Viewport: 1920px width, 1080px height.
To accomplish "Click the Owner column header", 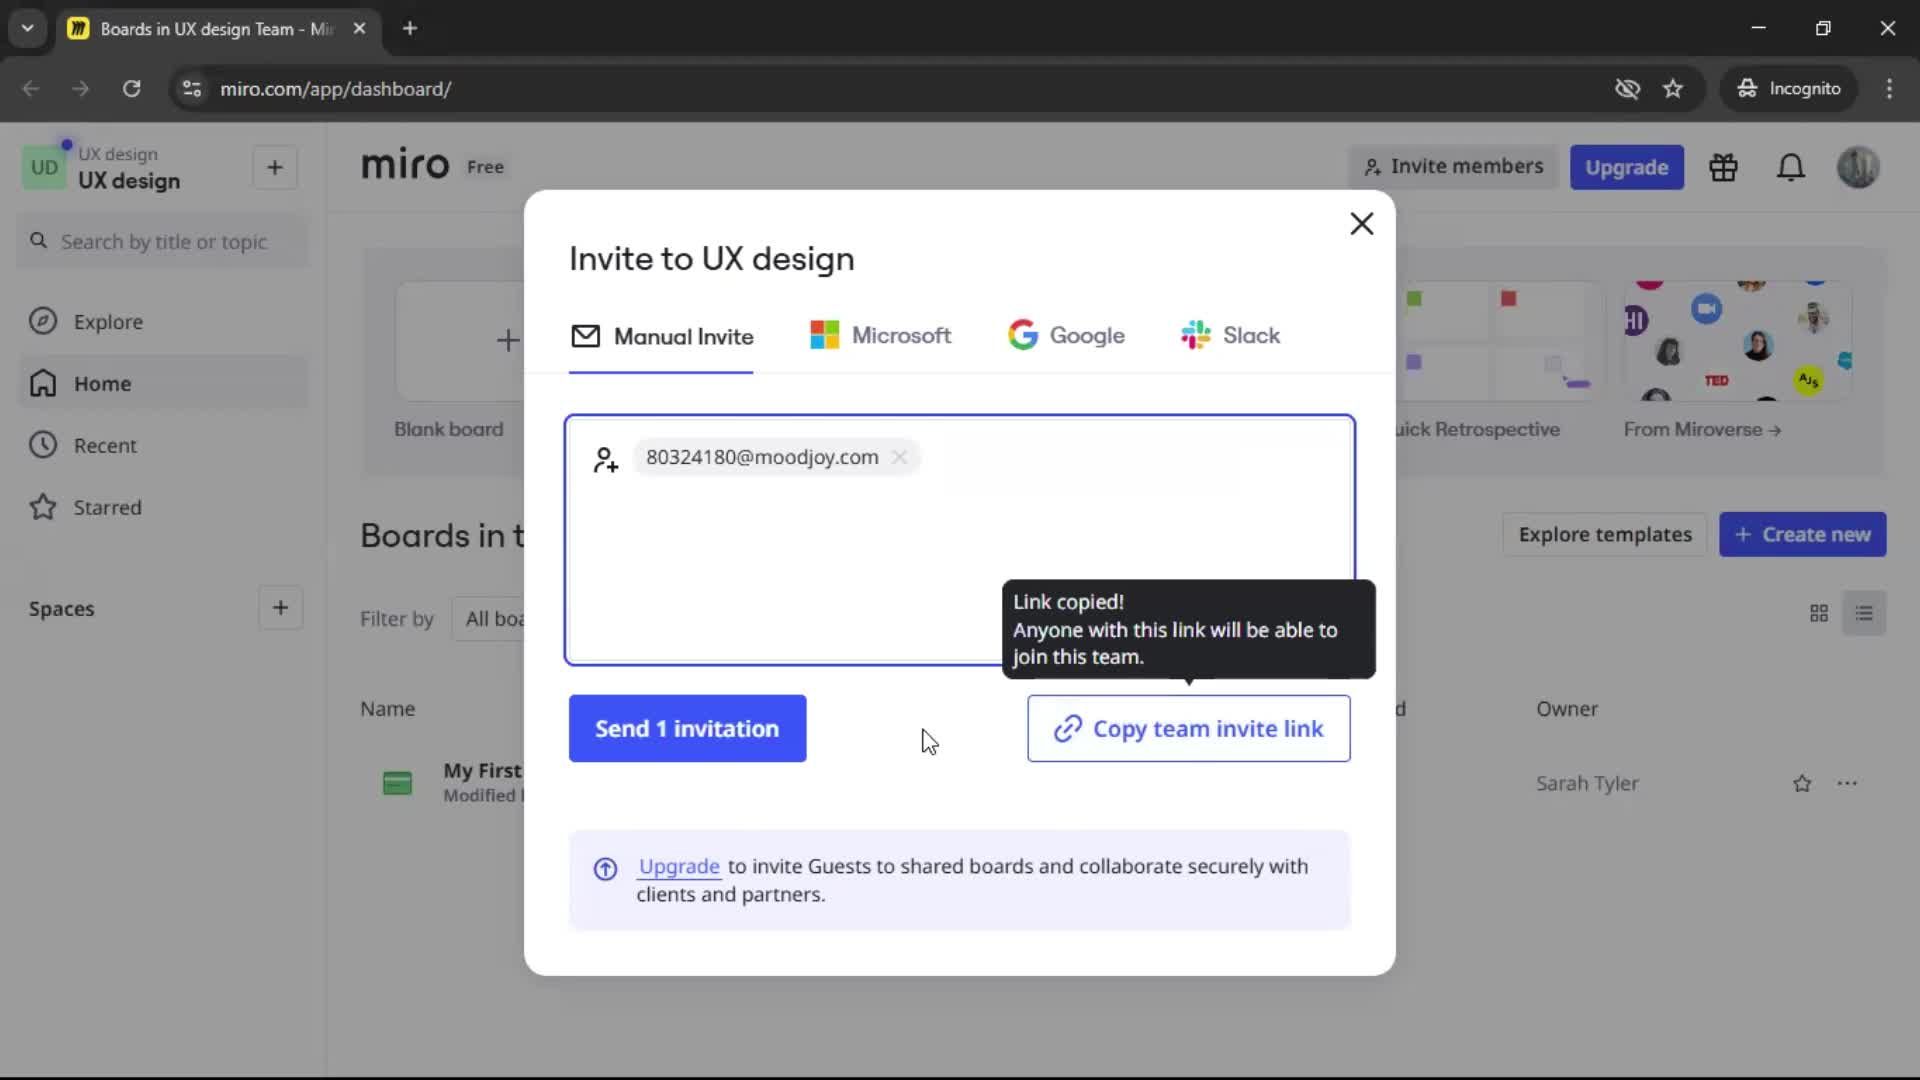I will [x=1566, y=709].
